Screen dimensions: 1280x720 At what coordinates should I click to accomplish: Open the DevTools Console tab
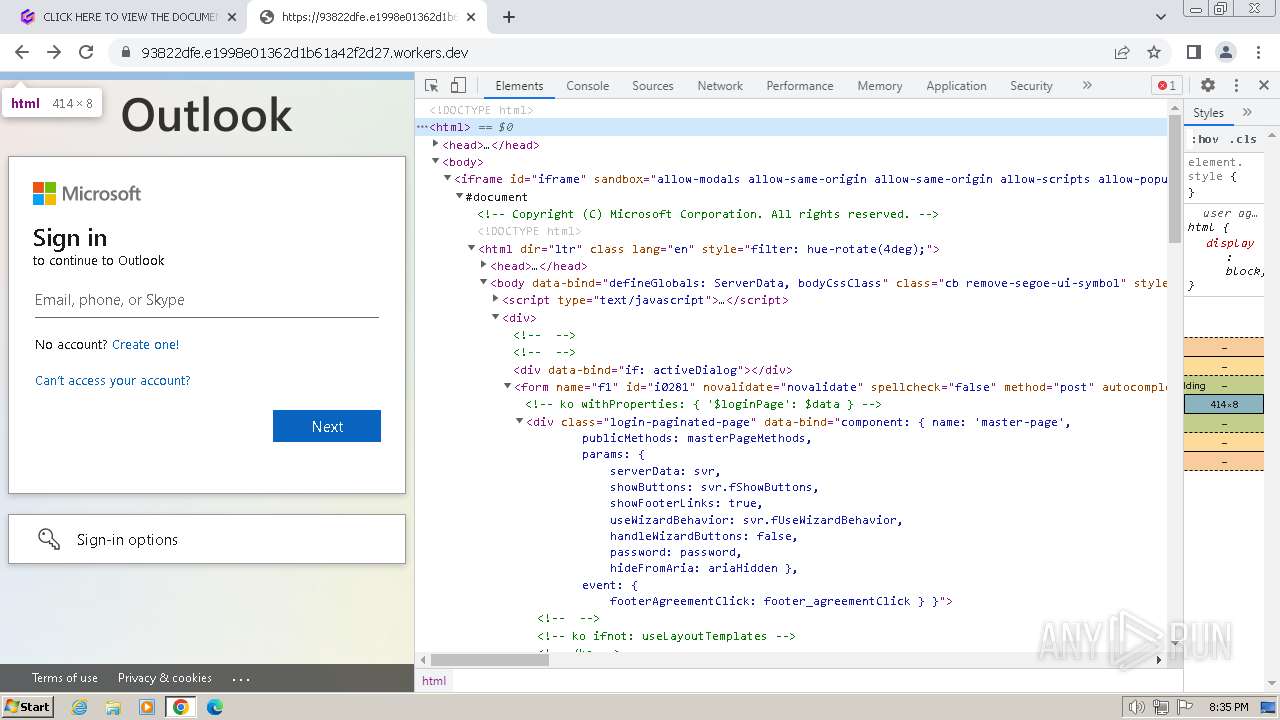point(588,86)
